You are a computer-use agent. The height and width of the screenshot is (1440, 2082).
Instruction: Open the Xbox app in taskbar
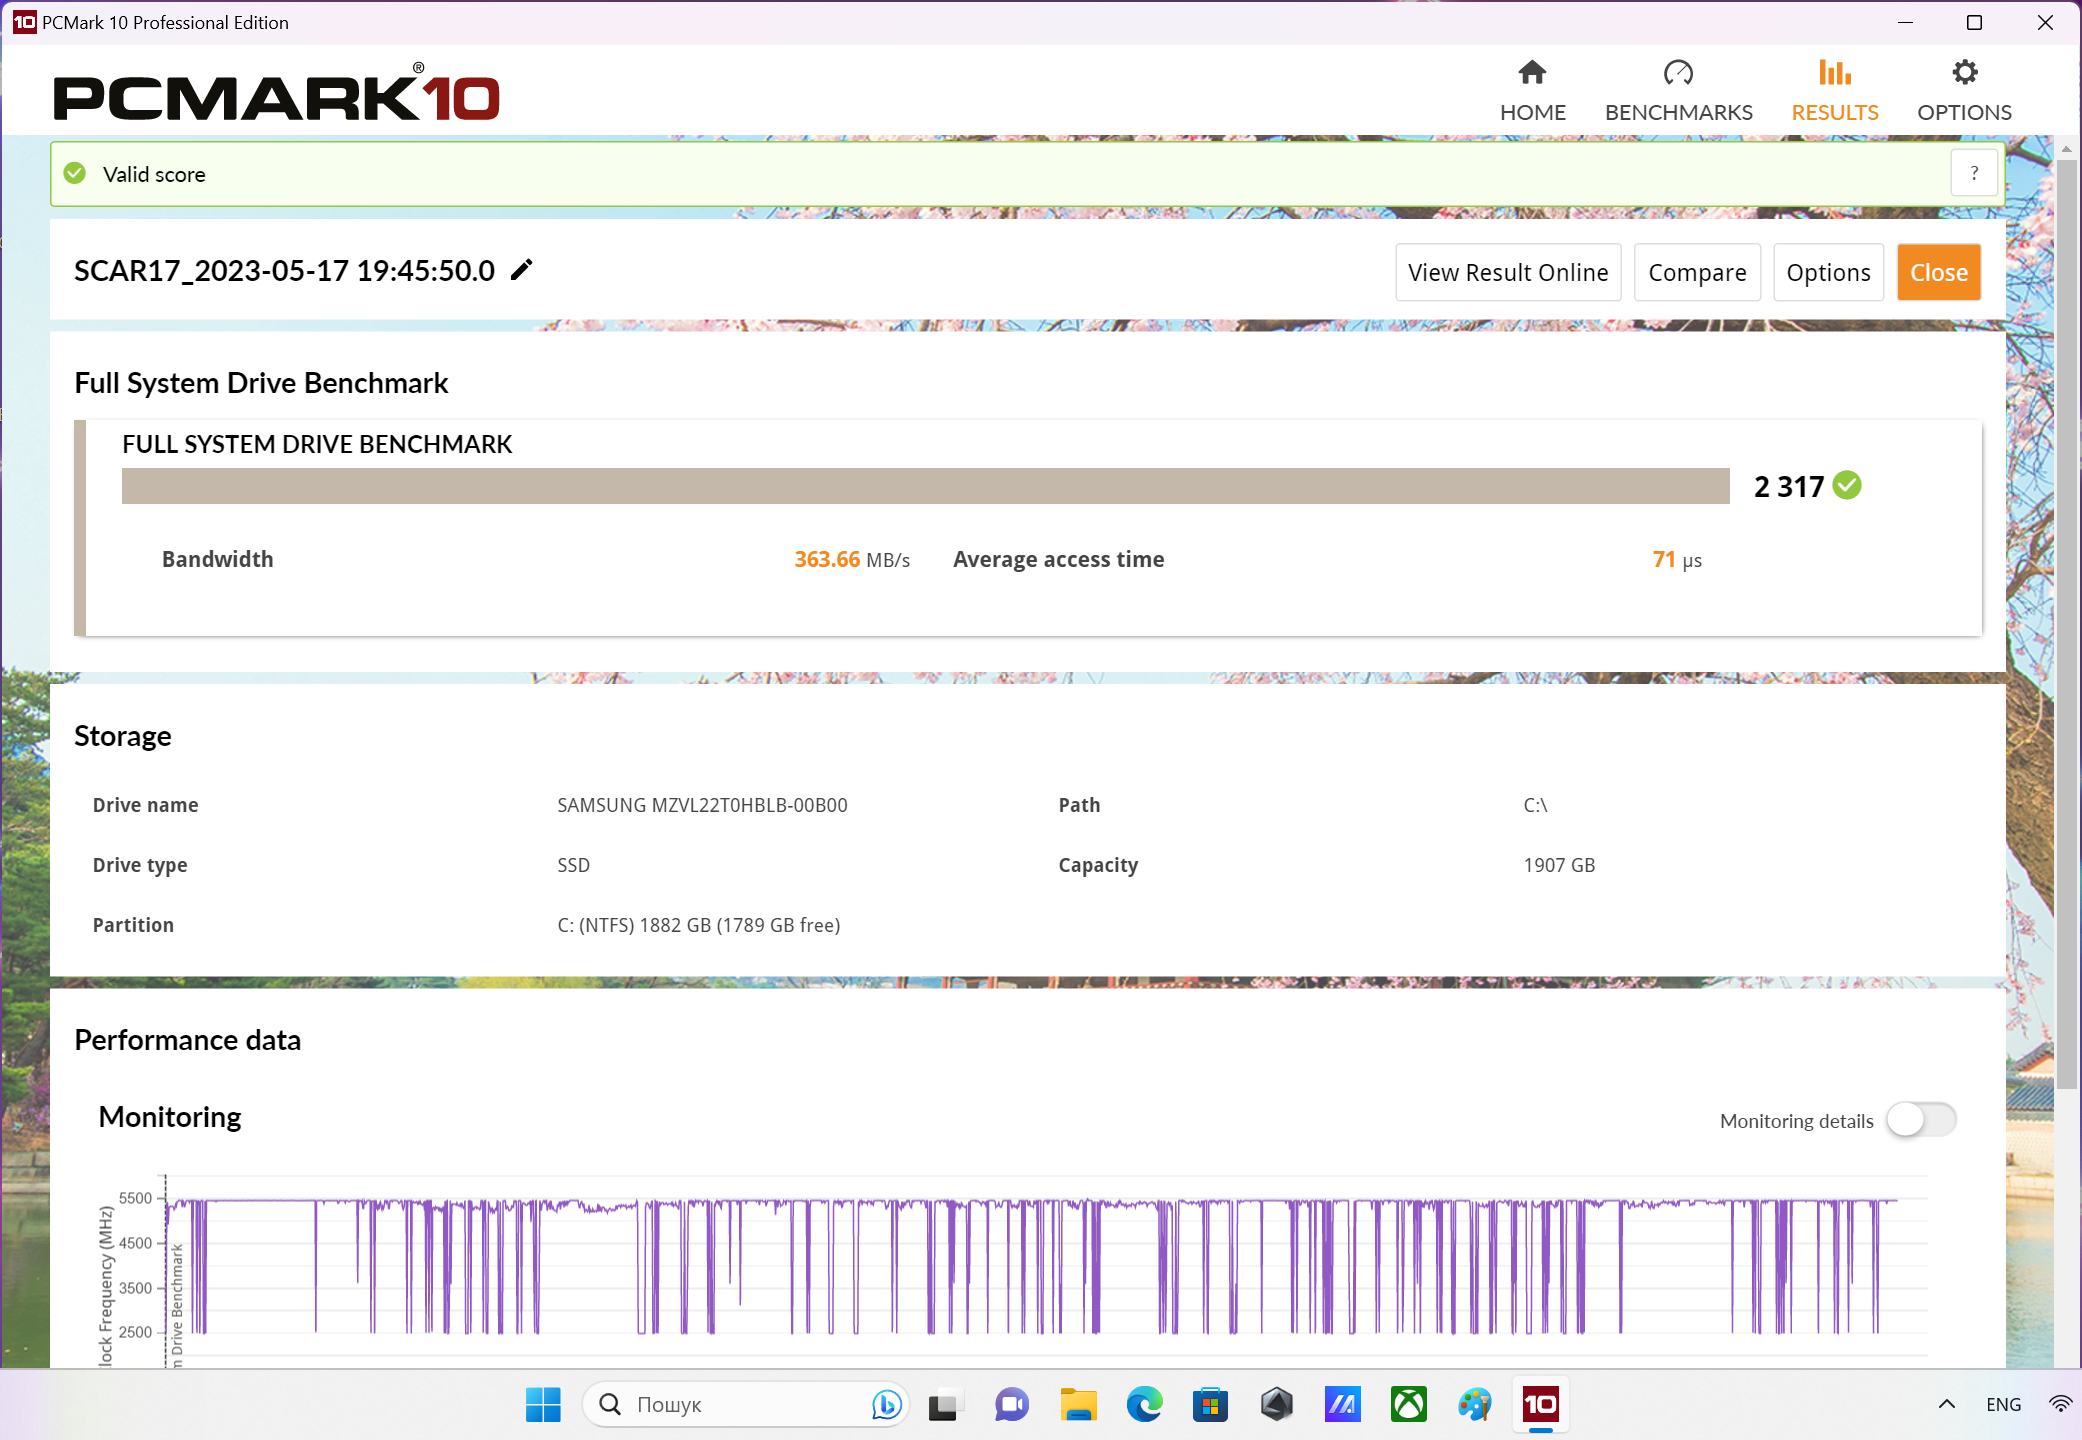[x=1408, y=1404]
